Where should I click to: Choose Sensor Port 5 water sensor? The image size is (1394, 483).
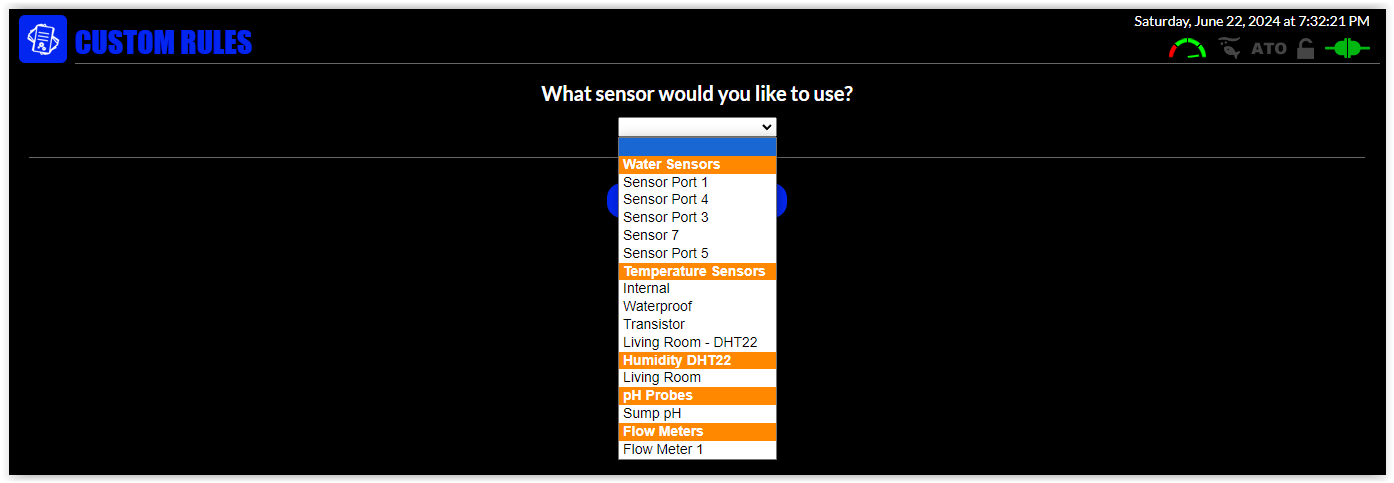click(x=665, y=253)
